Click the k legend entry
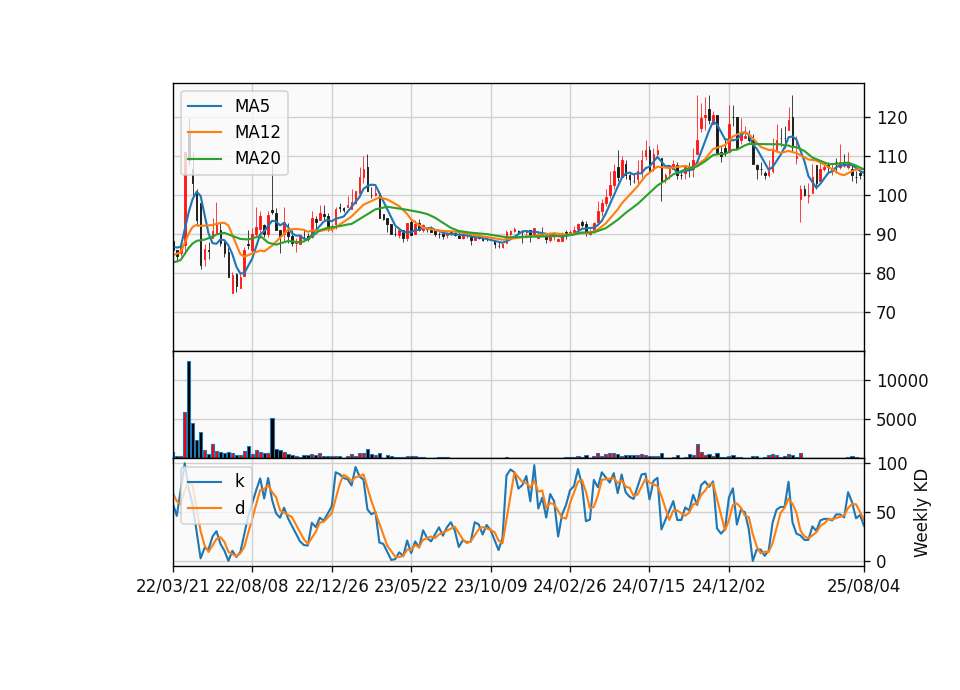Image resolution: width=960 pixels, height=690 pixels. [x=239, y=481]
